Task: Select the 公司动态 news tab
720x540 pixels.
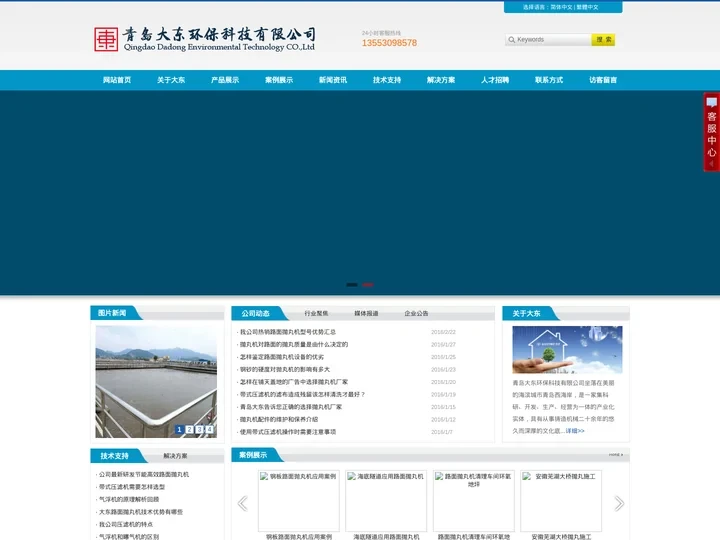Action: point(256,314)
